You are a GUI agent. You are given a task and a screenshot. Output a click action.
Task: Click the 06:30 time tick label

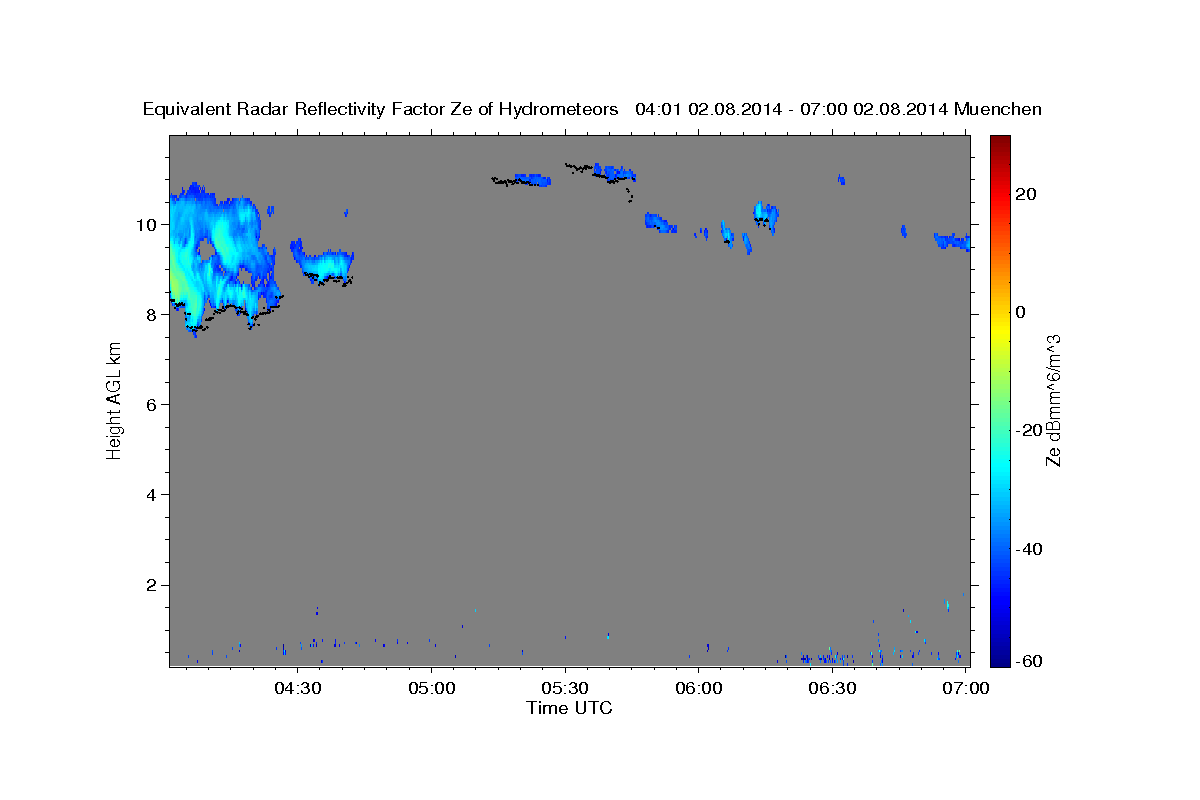pyautogui.click(x=832, y=688)
